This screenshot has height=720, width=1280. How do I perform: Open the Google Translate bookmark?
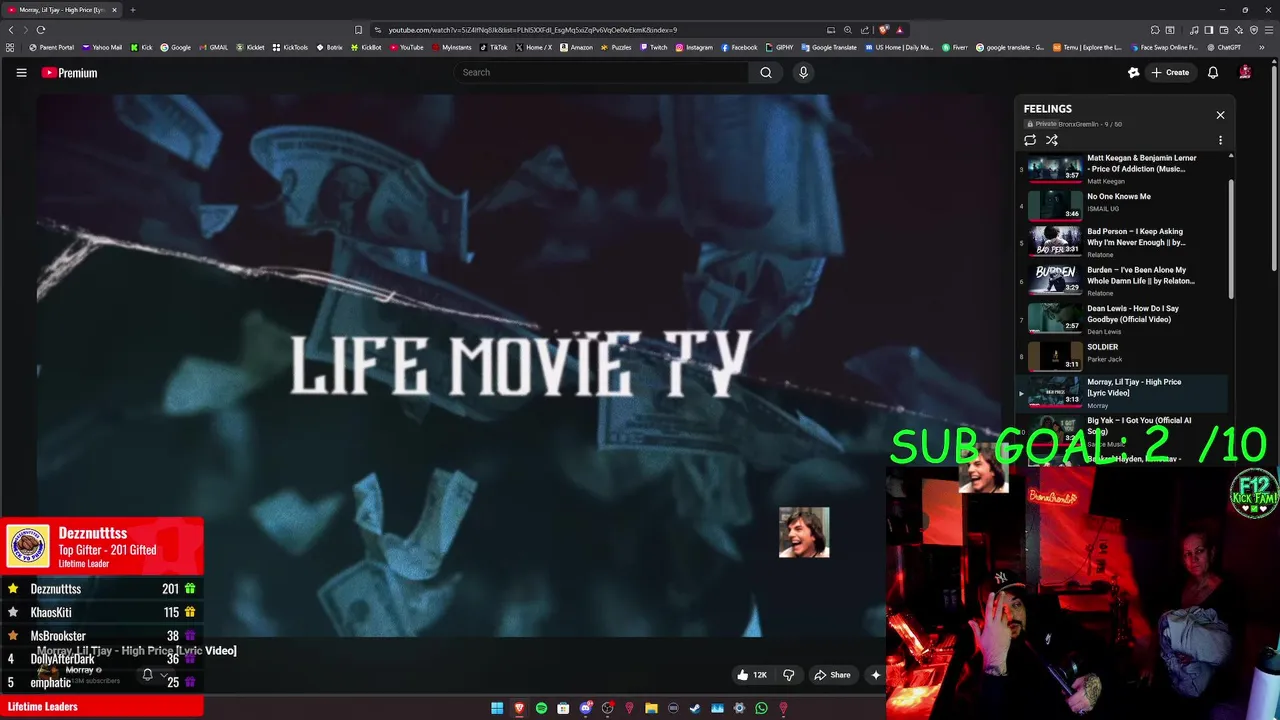pos(829,47)
